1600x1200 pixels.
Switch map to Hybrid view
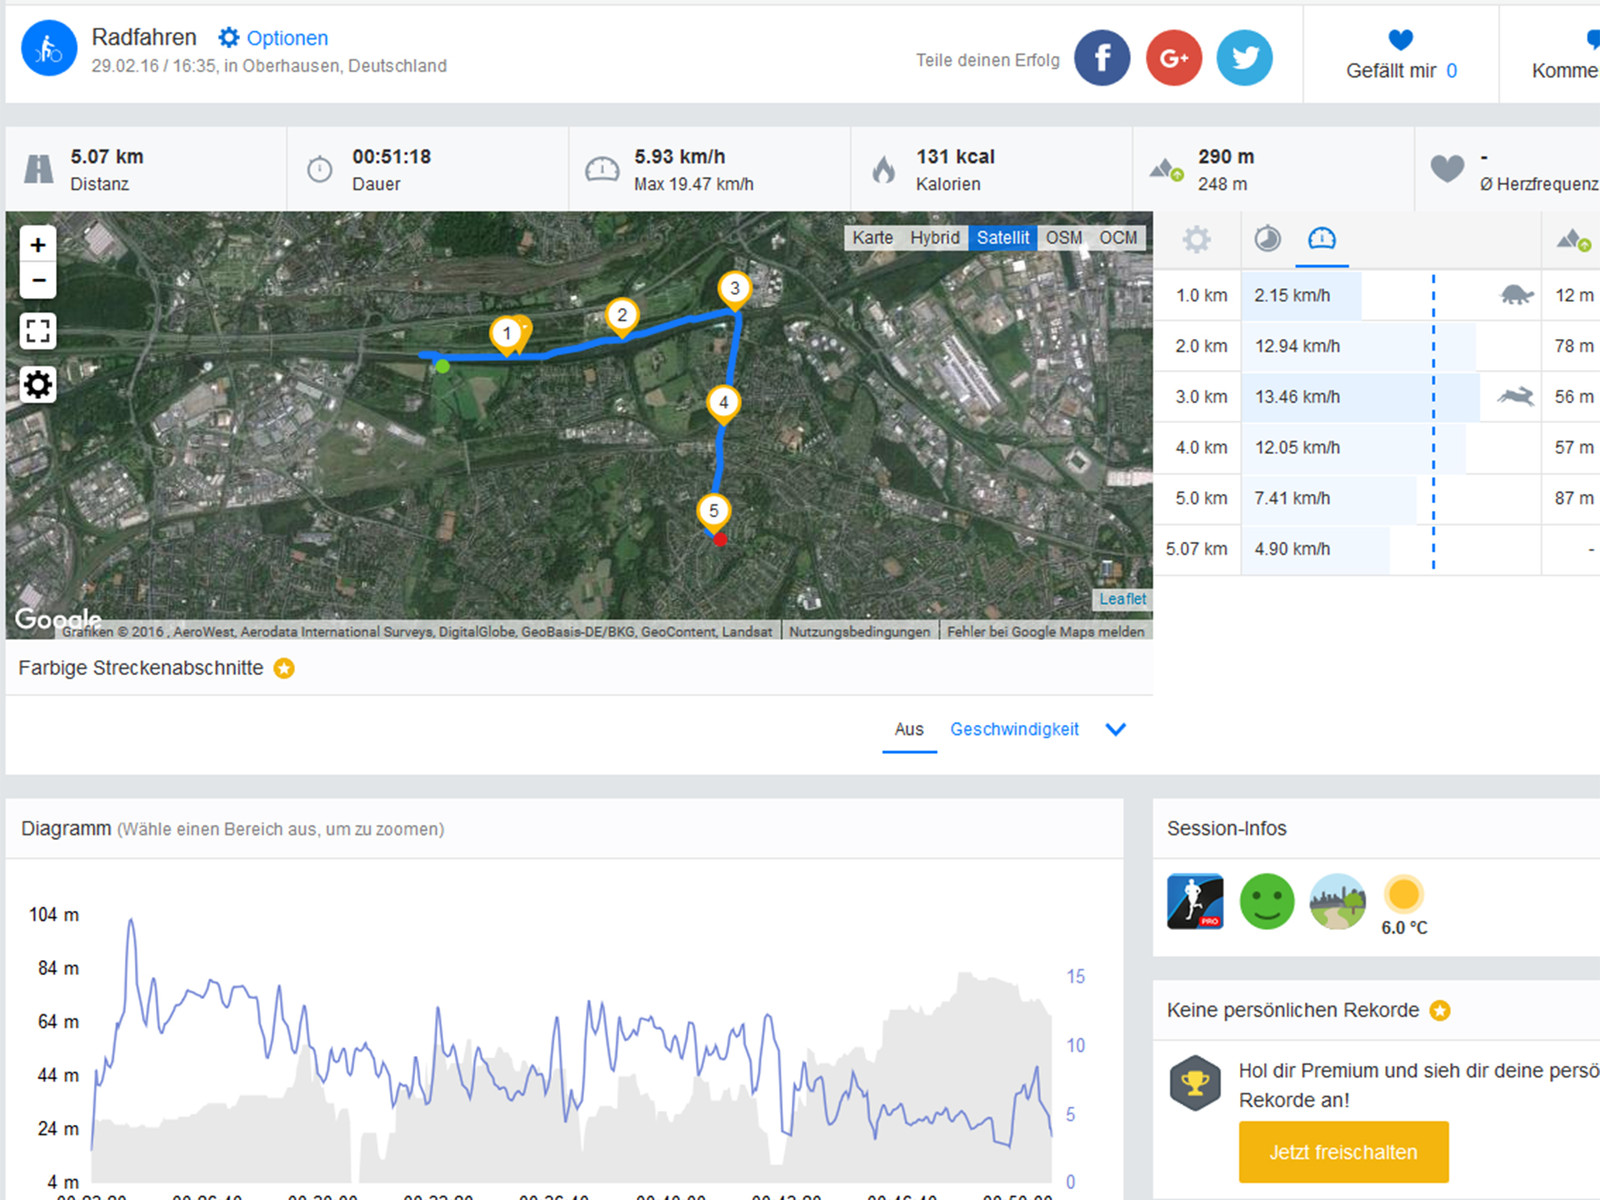click(934, 238)
